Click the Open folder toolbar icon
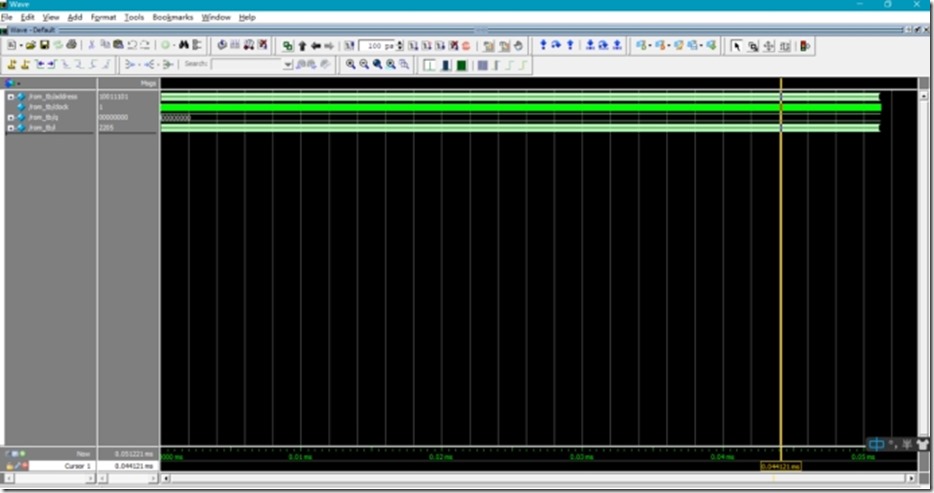Image resolution: width=934 pixels, height=493 pixels. [x=31, y=45]
